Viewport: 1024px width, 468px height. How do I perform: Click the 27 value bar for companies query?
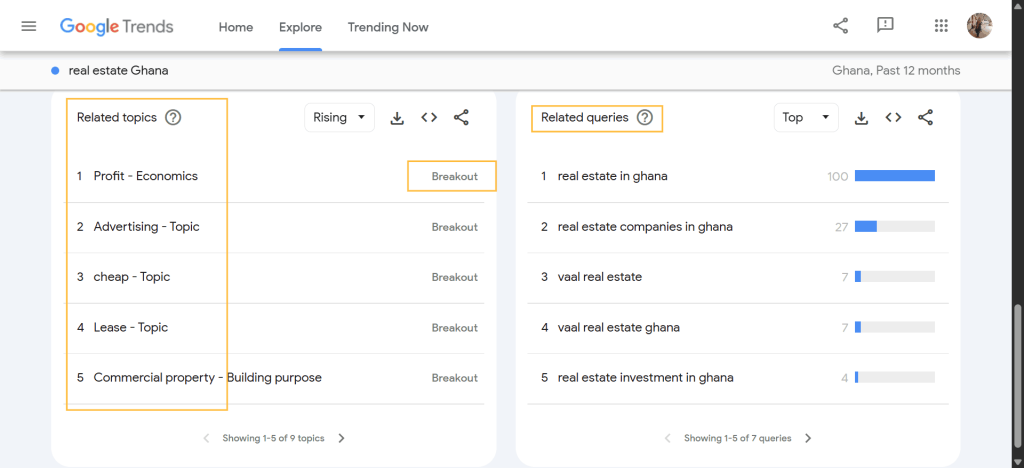coord(895,226)
